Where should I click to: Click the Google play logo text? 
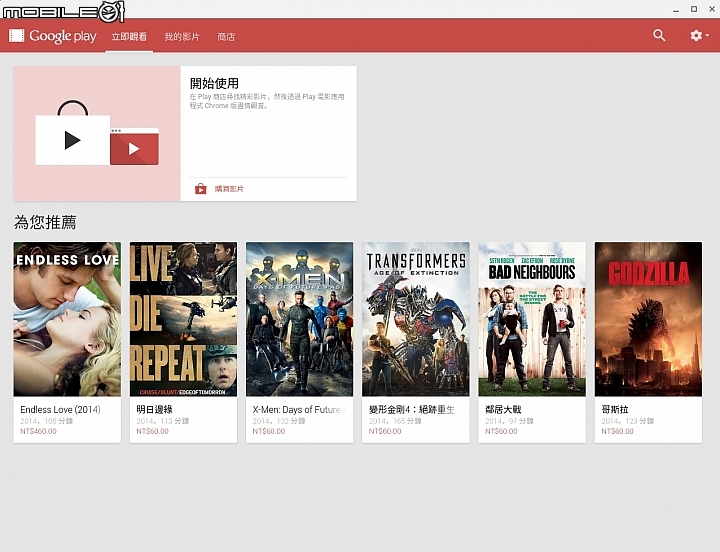[63, 36]
